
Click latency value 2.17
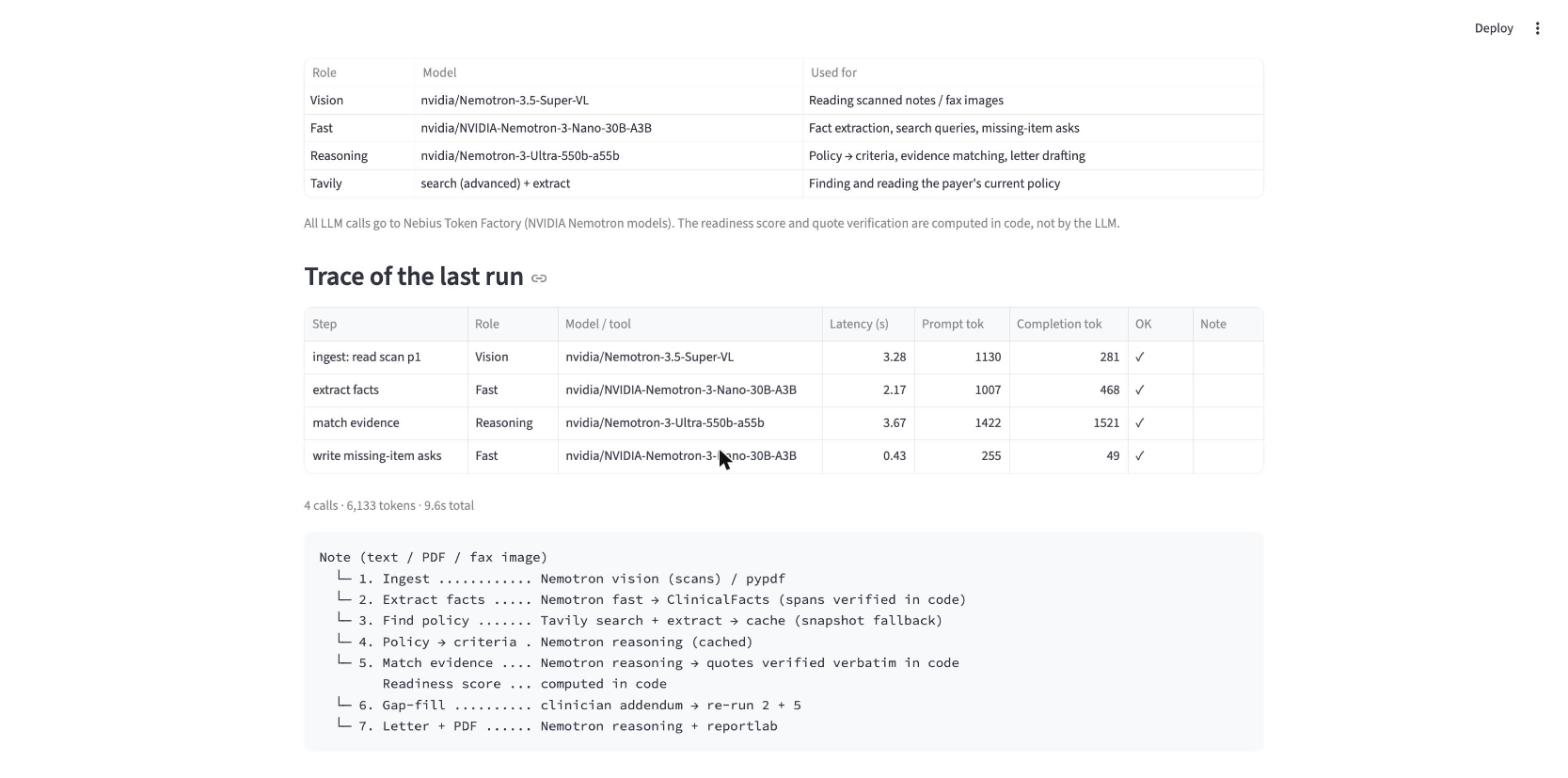[868, 390]
